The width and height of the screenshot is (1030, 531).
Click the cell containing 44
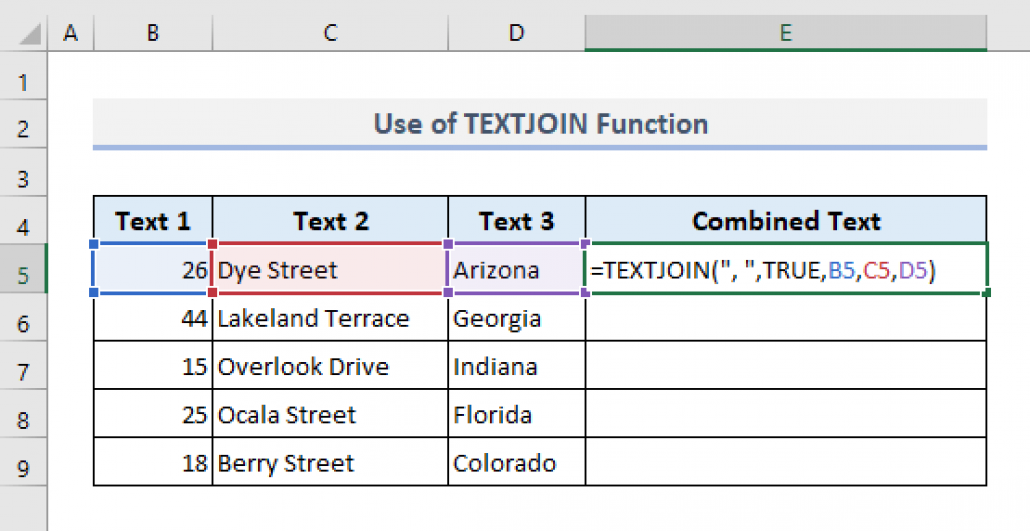pos(153,317)
